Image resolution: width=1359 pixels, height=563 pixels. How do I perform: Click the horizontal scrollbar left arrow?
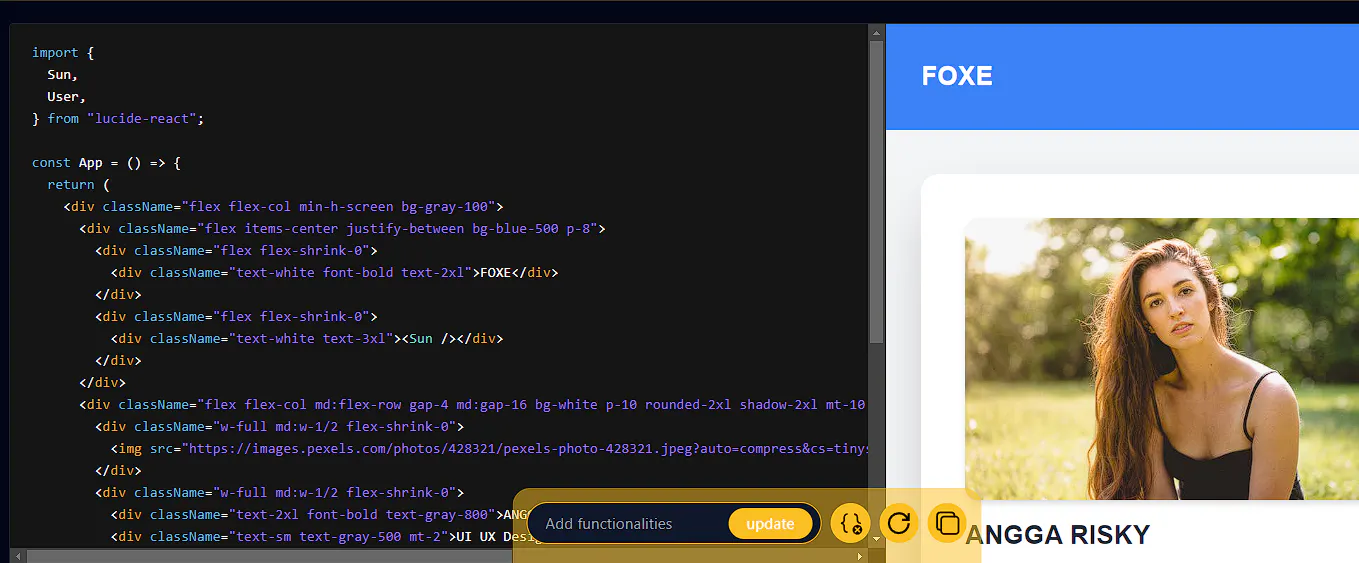(x=16, y=555)
